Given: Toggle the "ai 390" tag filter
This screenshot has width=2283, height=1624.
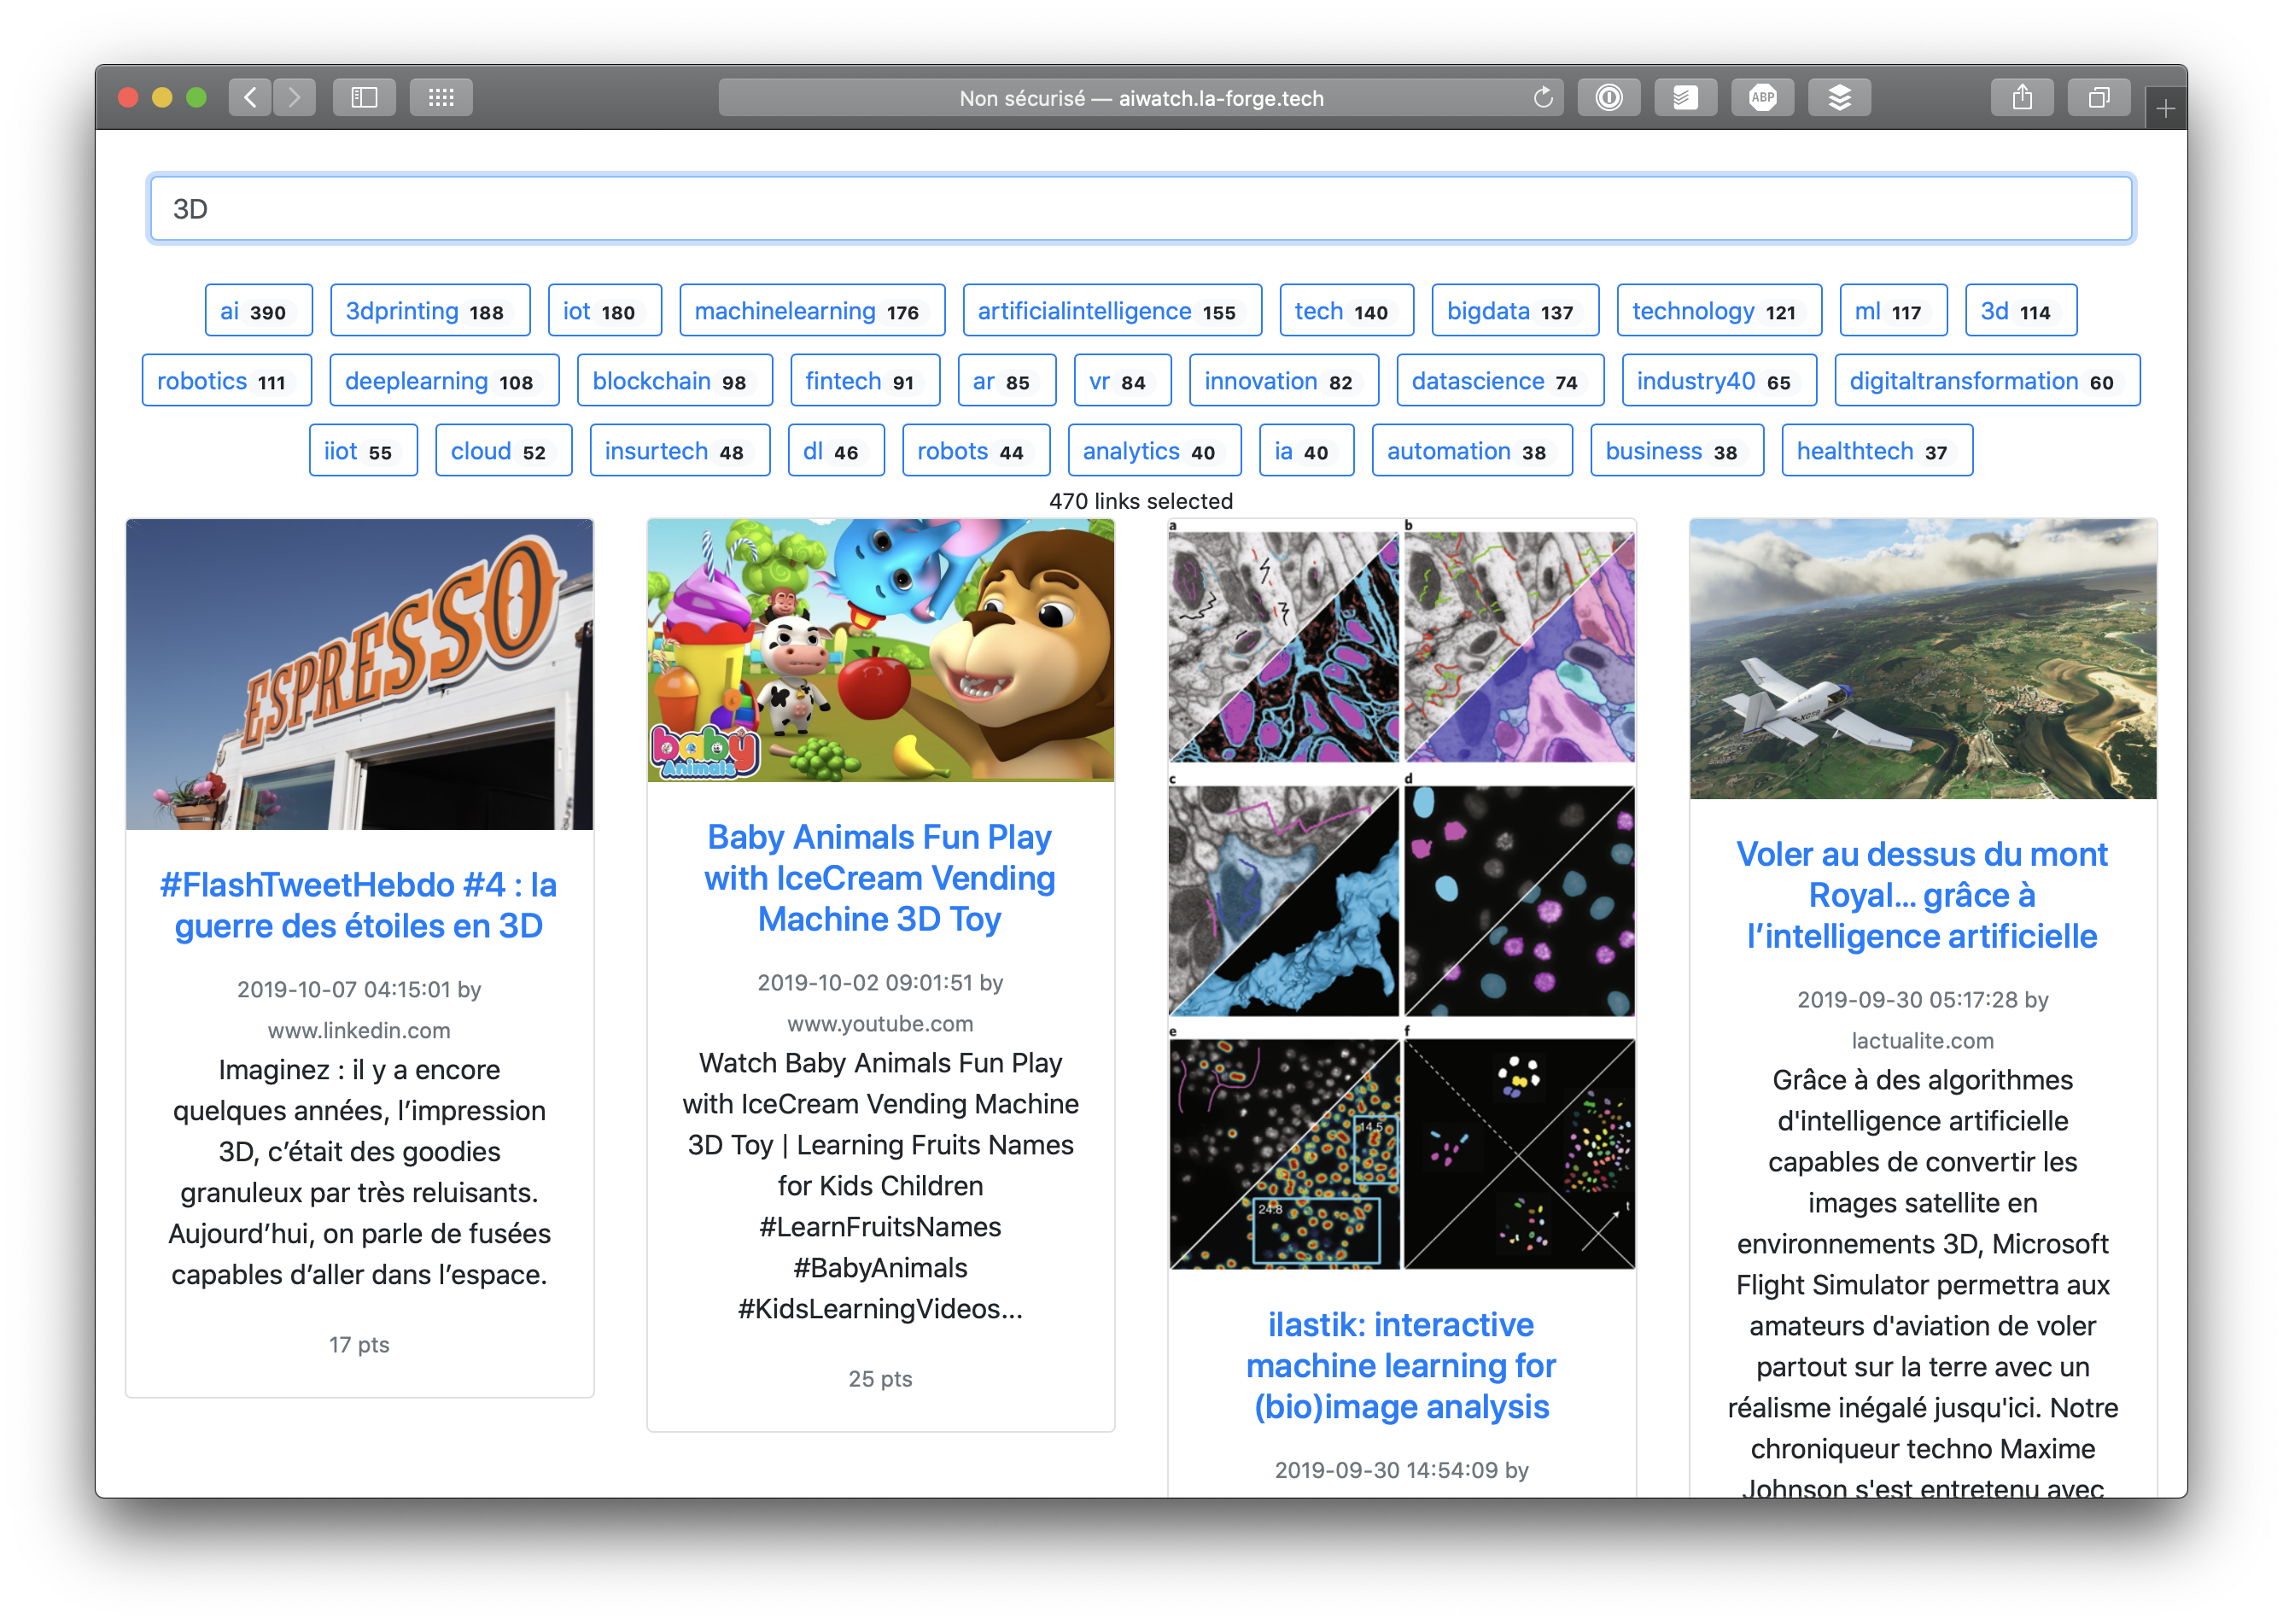Looking at the screenshot, I should coord(256,310).
